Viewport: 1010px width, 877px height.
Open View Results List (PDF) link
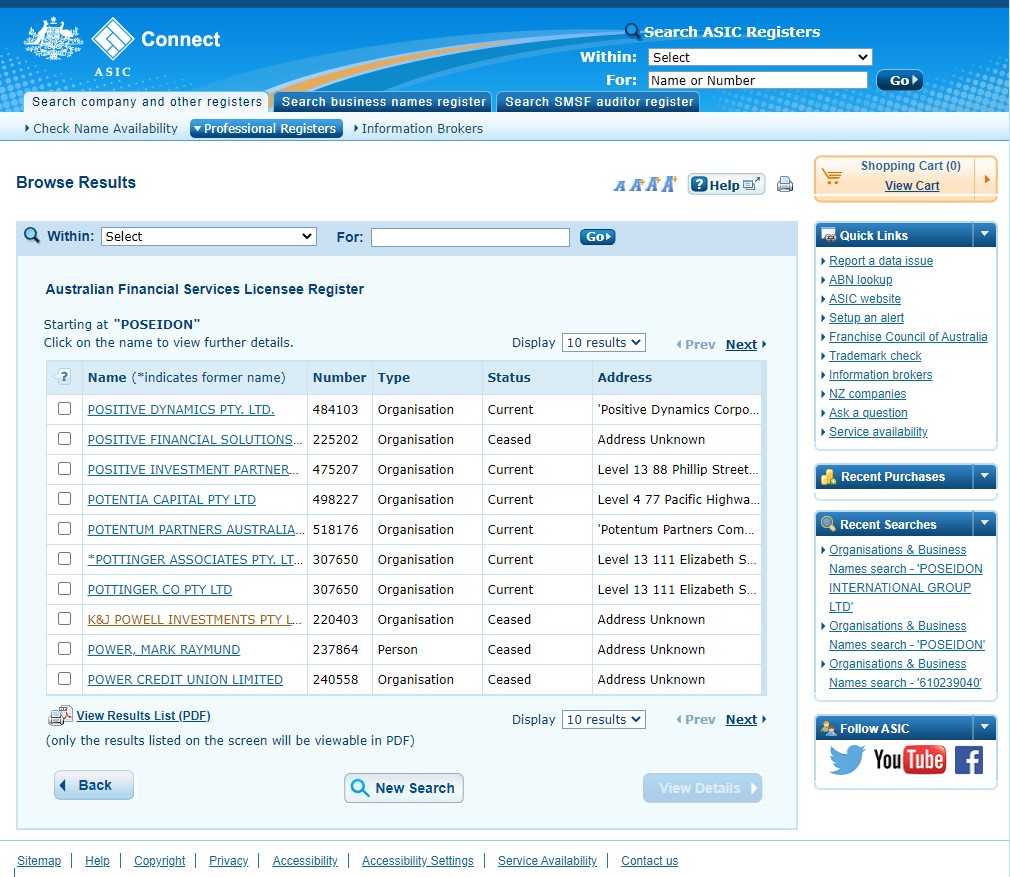pos(143,715)
